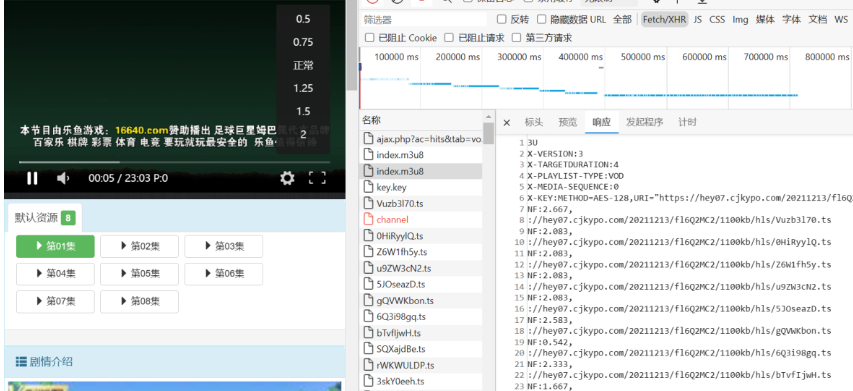The width and height of the screenshot is (853, 391).
Task: Filter requests by 字体
Action: click(792, 20)
